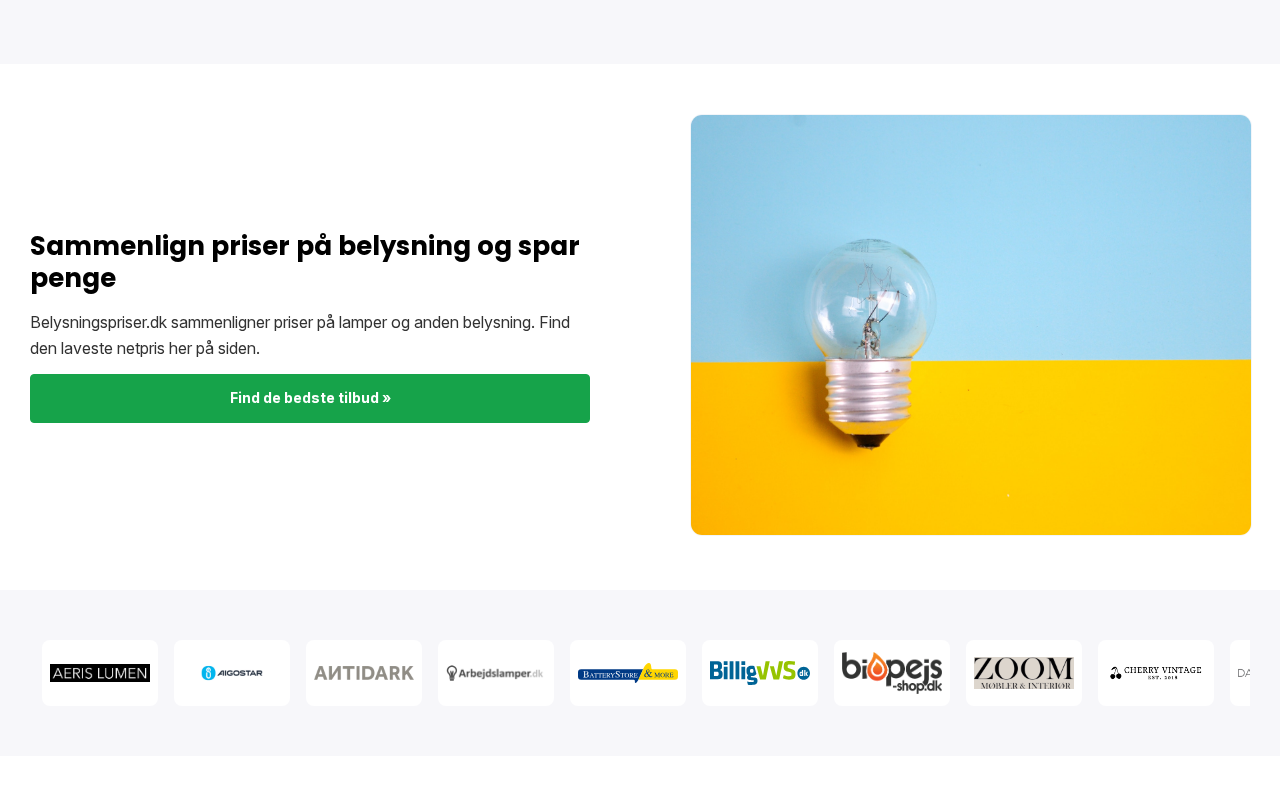Open the Biopejs-shop.dk flame logo
This screenshot has height=800, width=1280.
coord(892,673)
